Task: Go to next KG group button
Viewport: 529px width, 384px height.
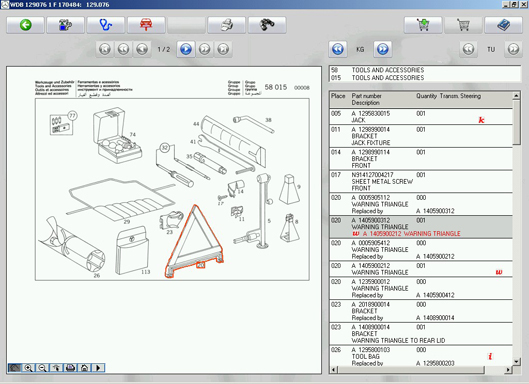Action: 383,49
